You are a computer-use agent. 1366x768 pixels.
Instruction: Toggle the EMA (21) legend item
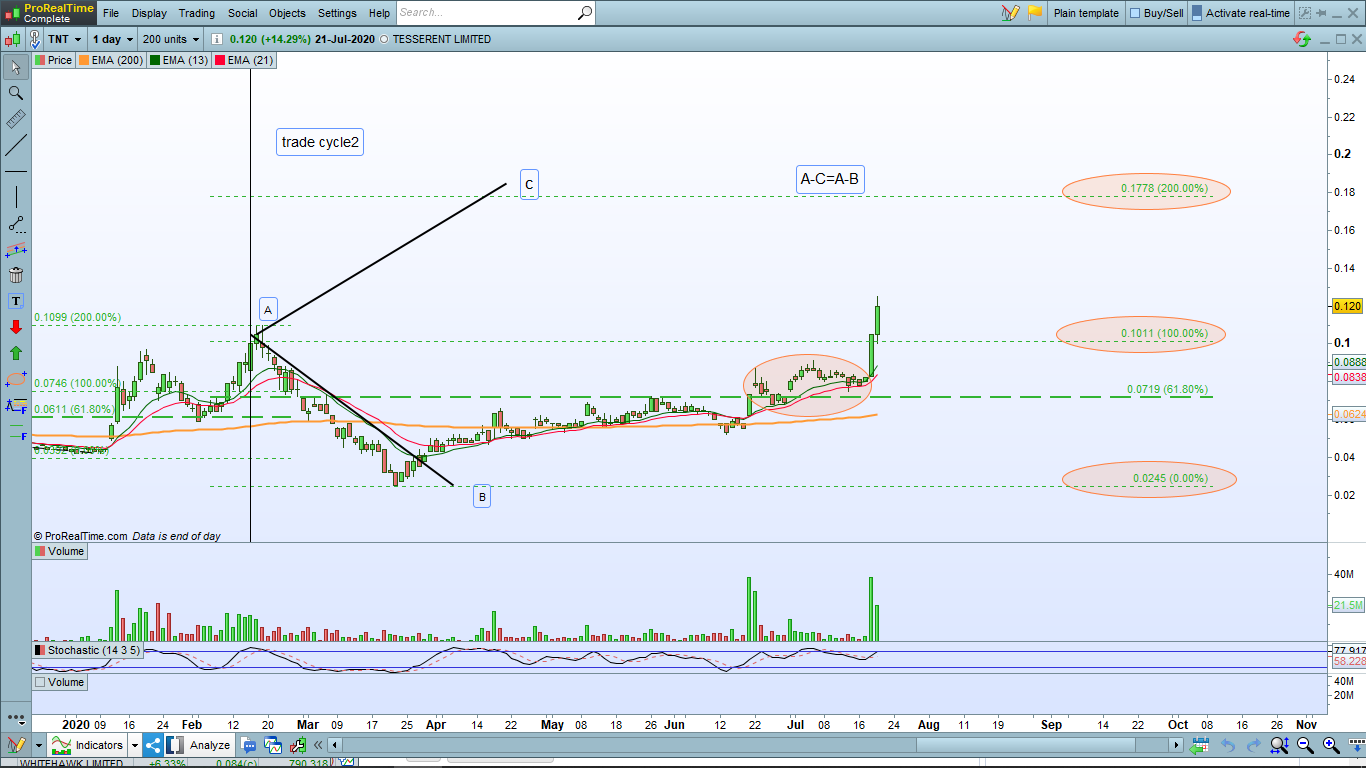click(245, 60)
